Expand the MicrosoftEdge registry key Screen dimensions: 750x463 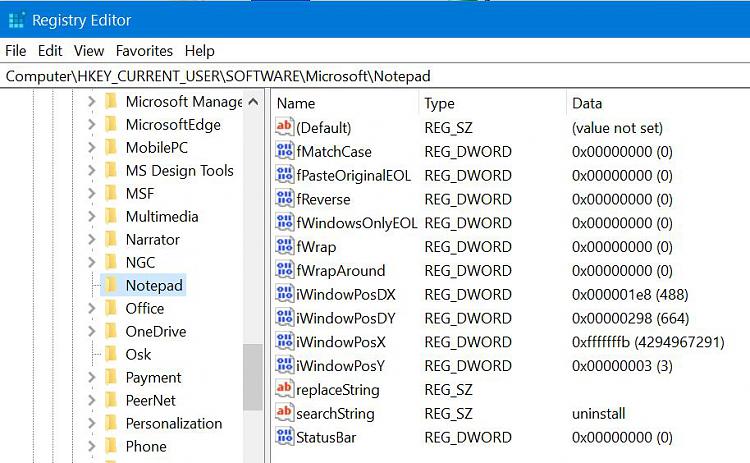click(x=91, y=124)
